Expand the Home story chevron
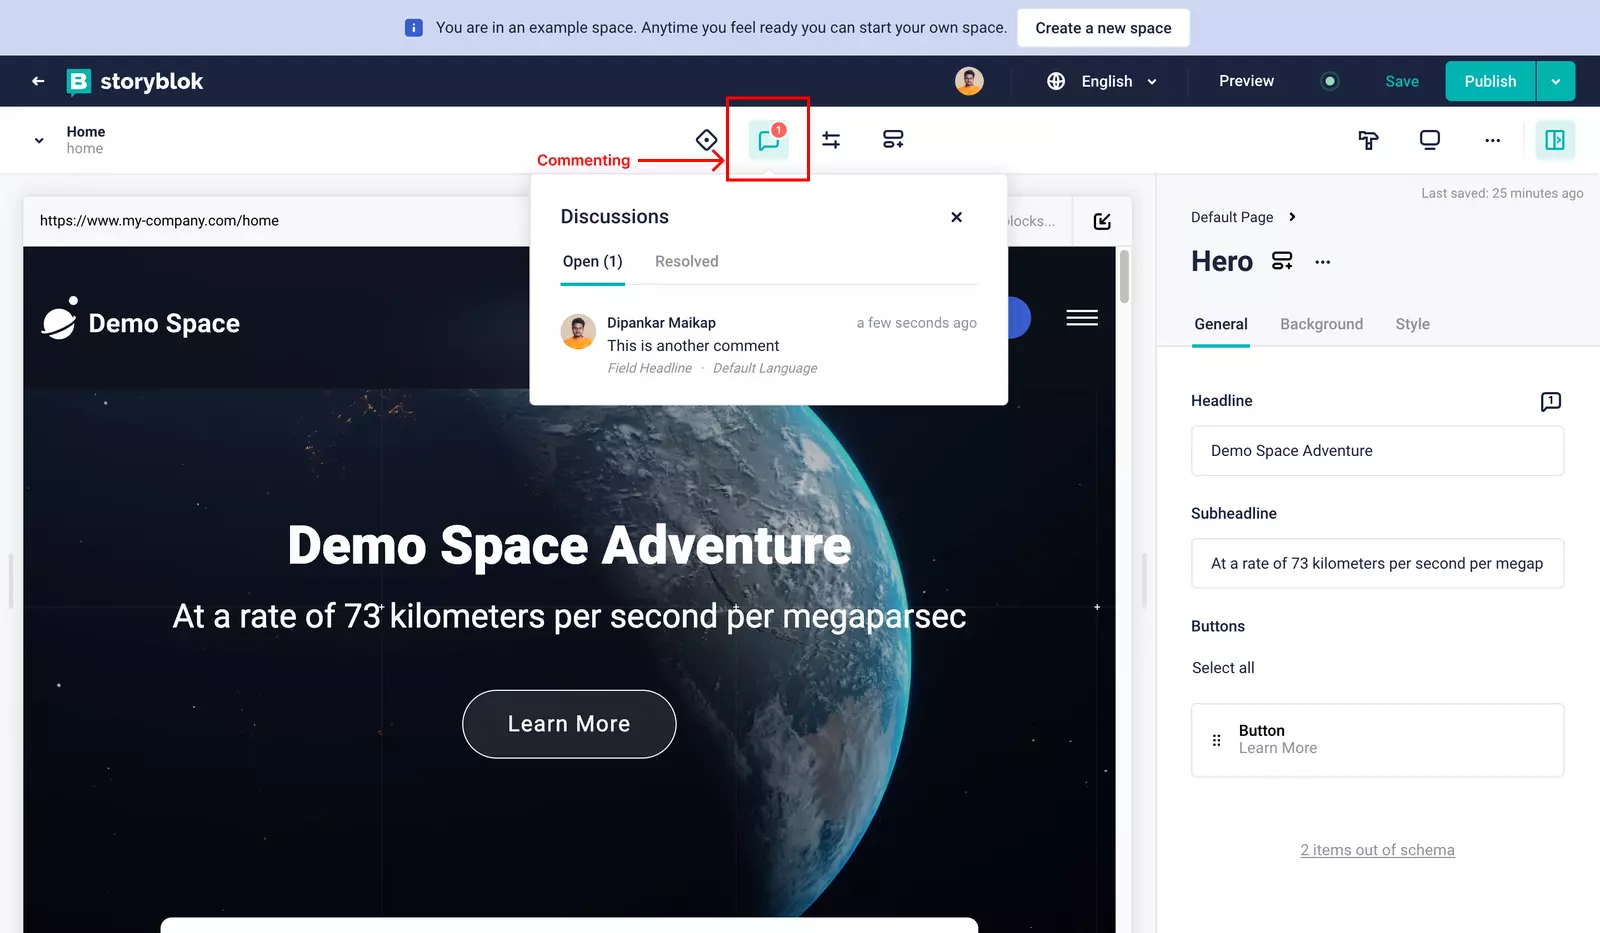The width and height of the screenshot is (1600, 933). [x=39, y=140]
